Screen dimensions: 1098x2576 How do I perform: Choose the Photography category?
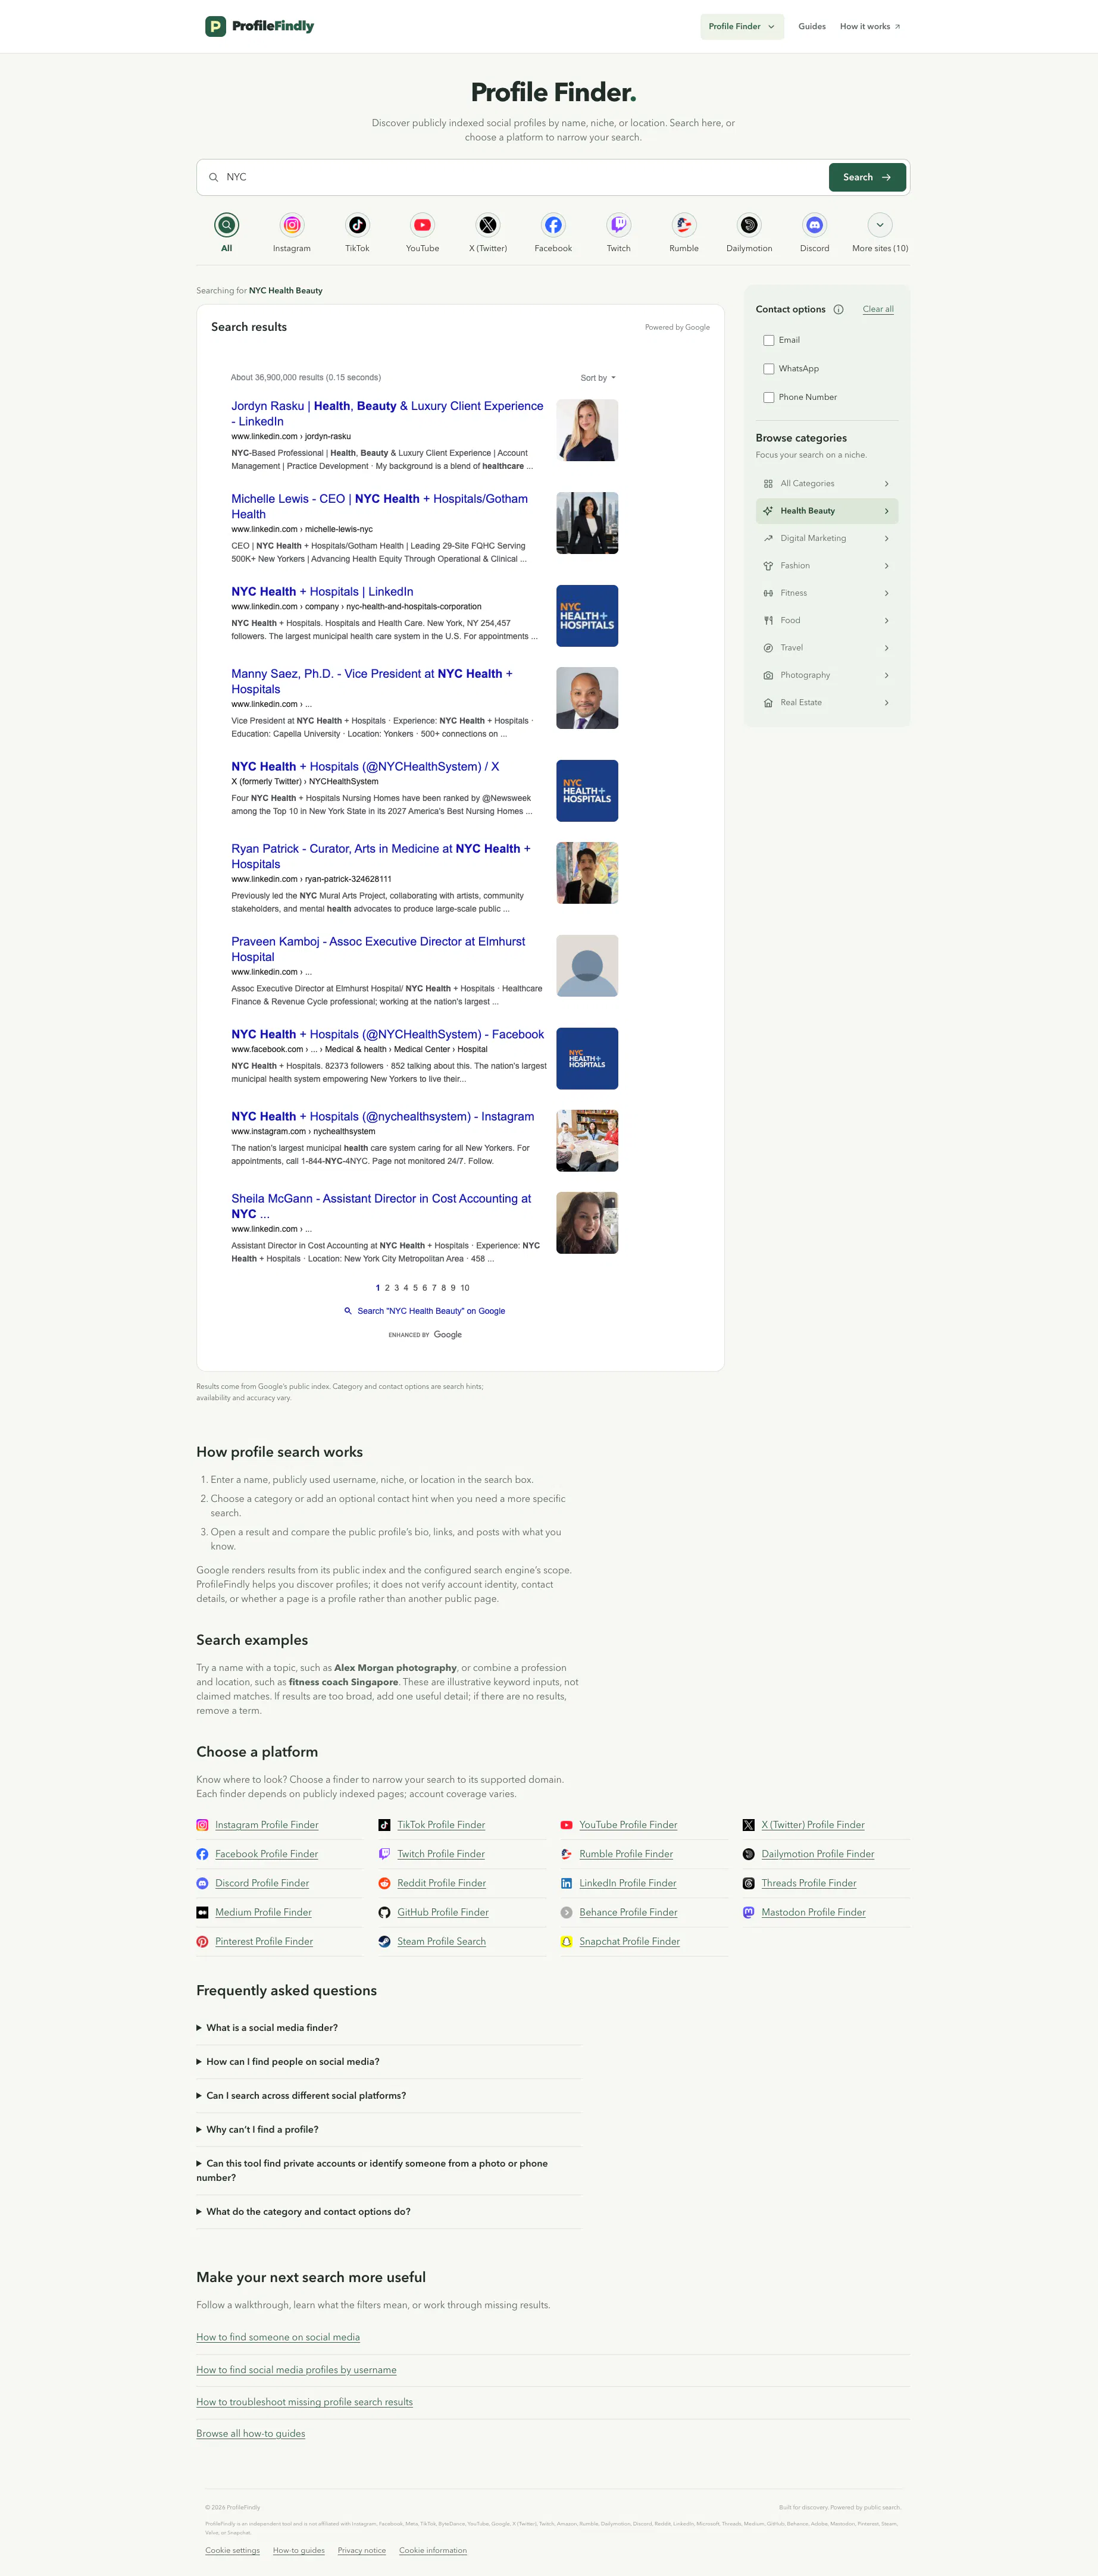pos(827,675)
